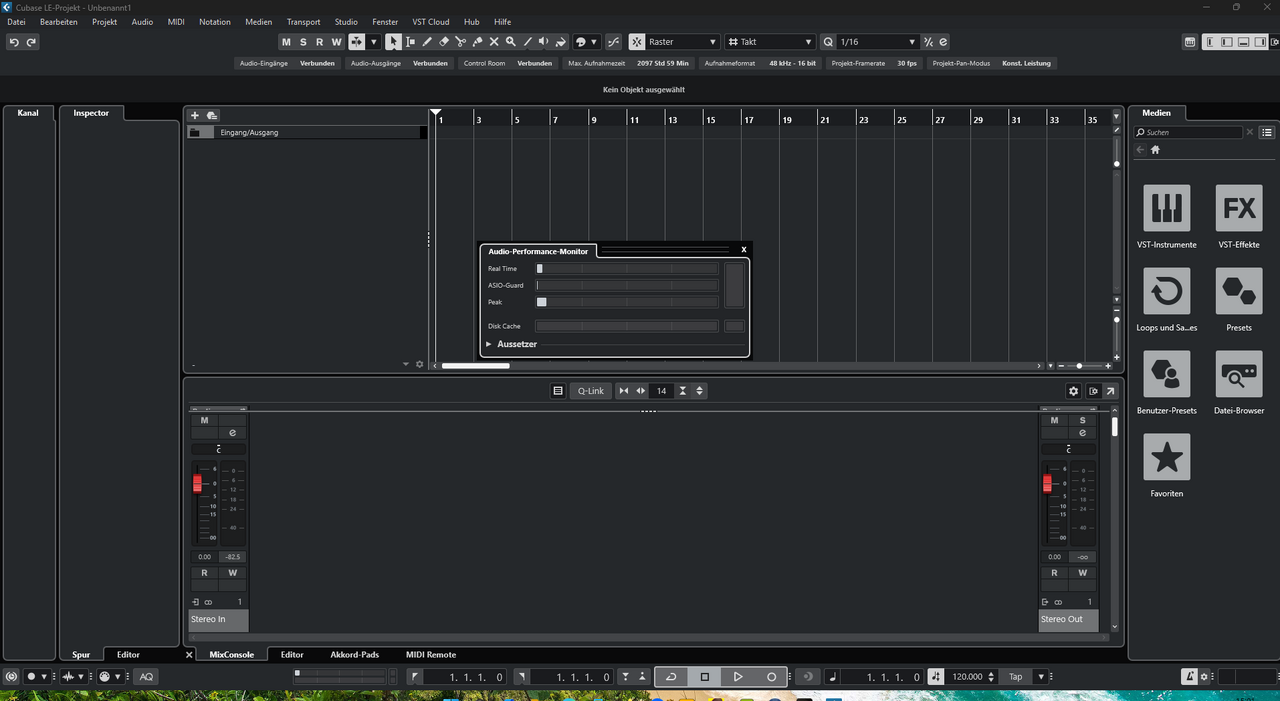Select the Draw pencil tool
1280x701 pixels.
pos(427,42)
